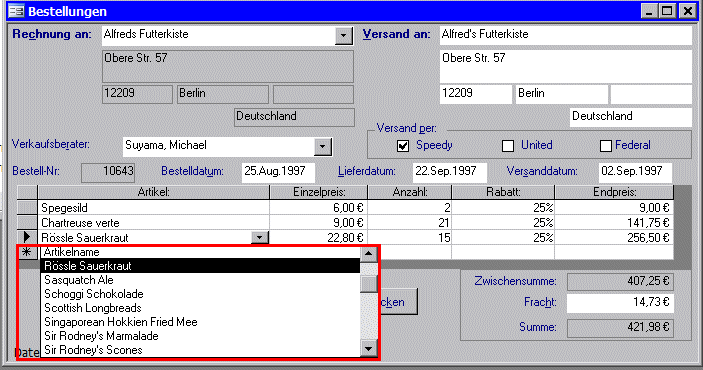Click the Rössle Sauerkraut quantity 15
The width and height of the screenshot is (703, 370).
(x=410, y=237)
